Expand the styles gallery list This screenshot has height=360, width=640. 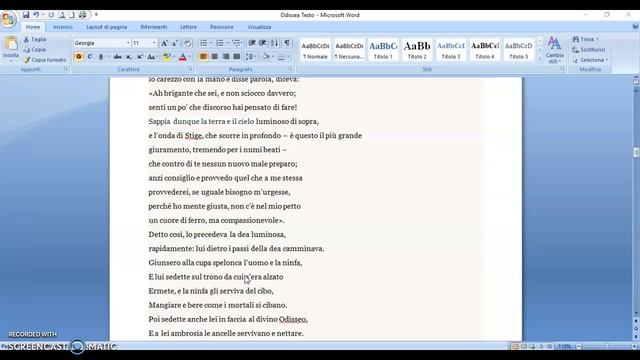[x=540, y=58]
